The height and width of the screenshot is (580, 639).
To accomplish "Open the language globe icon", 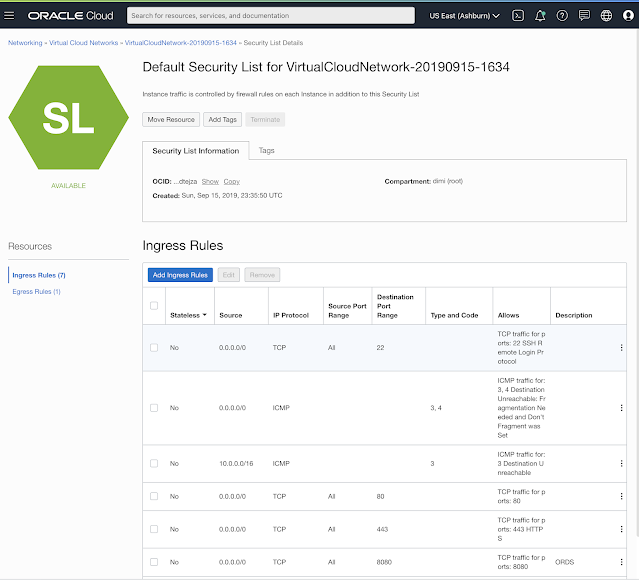I will 606,15.
